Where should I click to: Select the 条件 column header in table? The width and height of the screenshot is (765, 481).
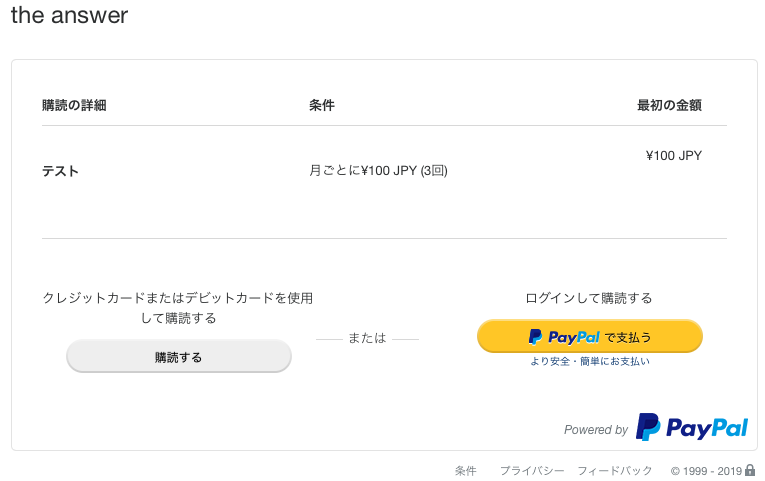click(322, 105)
